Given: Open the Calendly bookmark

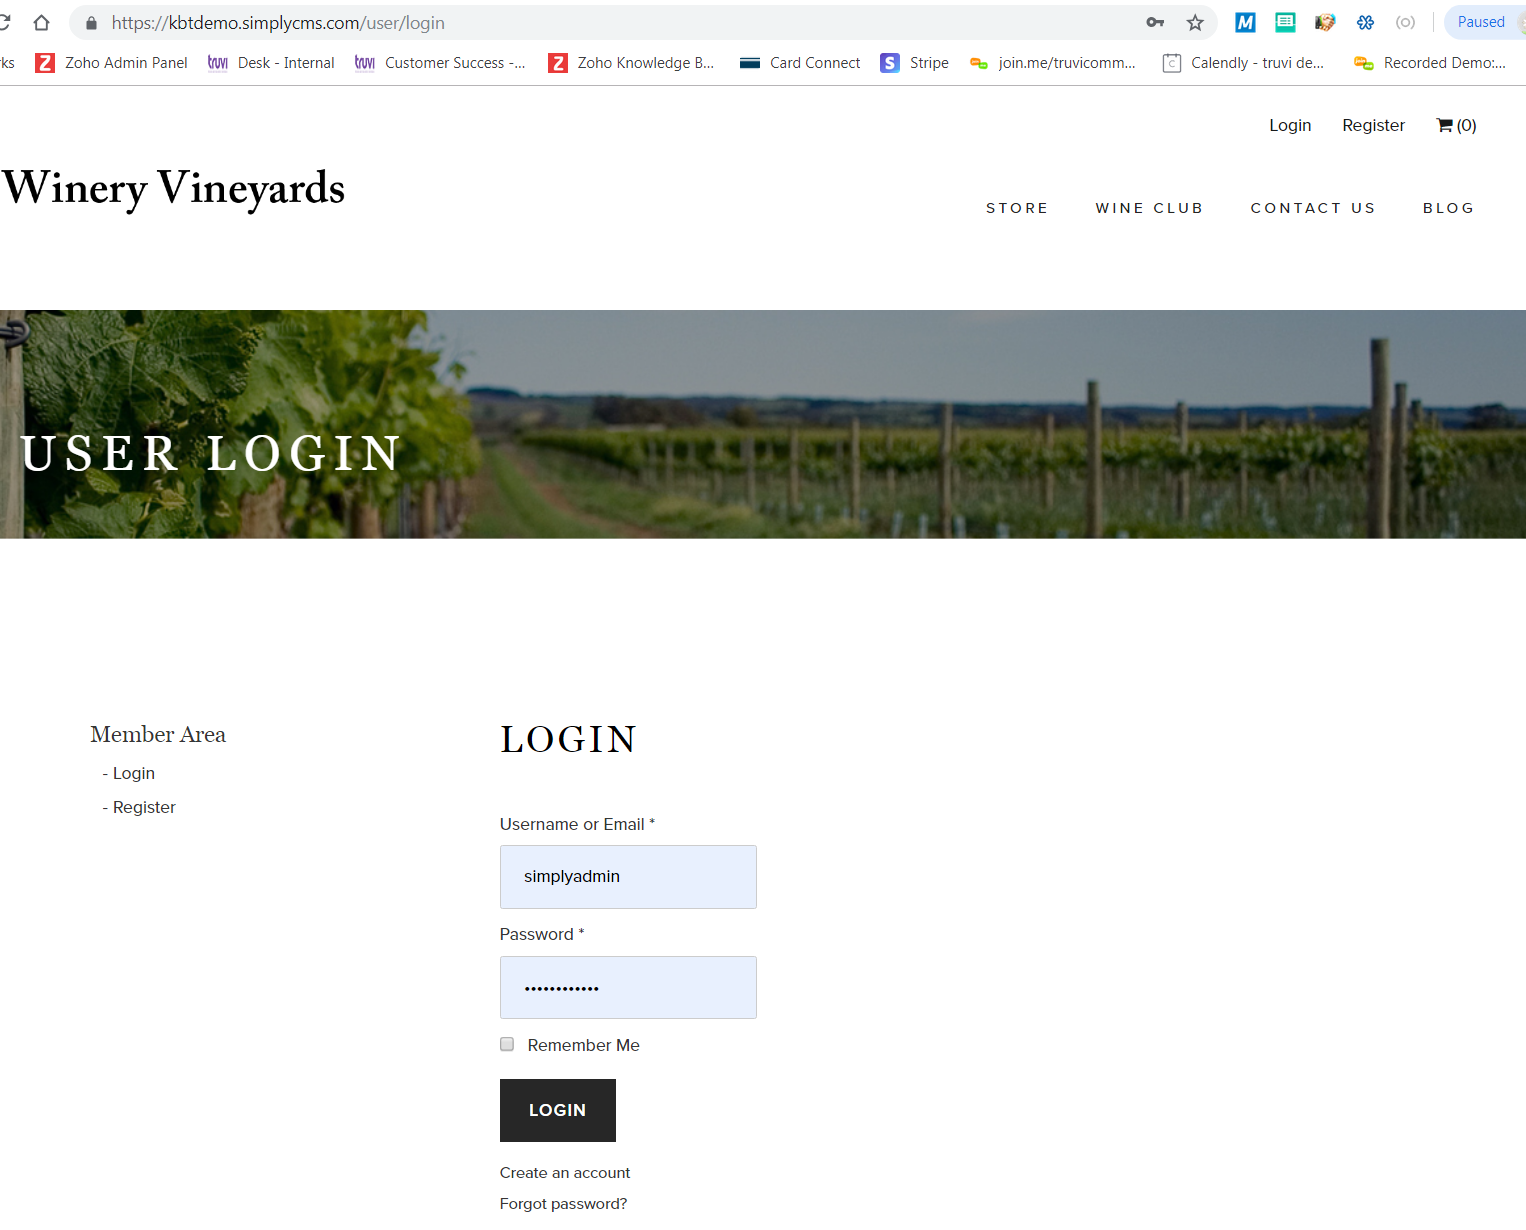Looking at the screenshot, I should [1243, 63].
